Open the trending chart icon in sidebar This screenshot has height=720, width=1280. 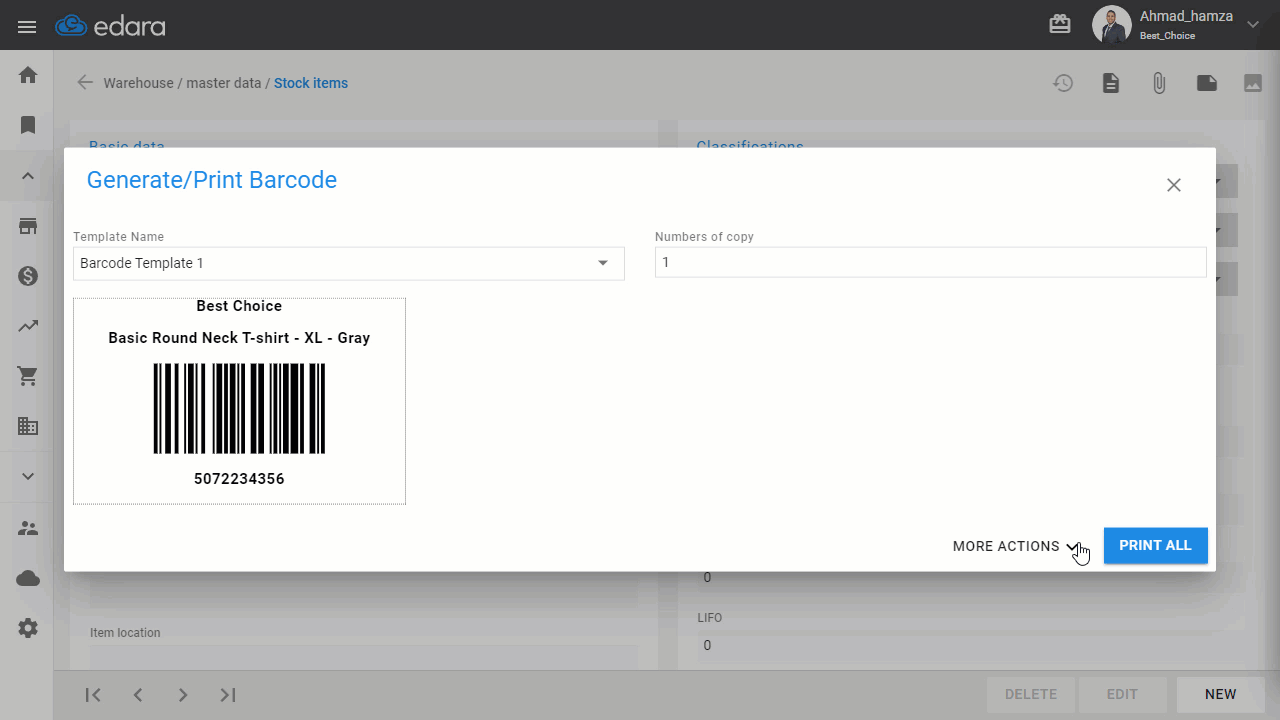pos(28,326)
